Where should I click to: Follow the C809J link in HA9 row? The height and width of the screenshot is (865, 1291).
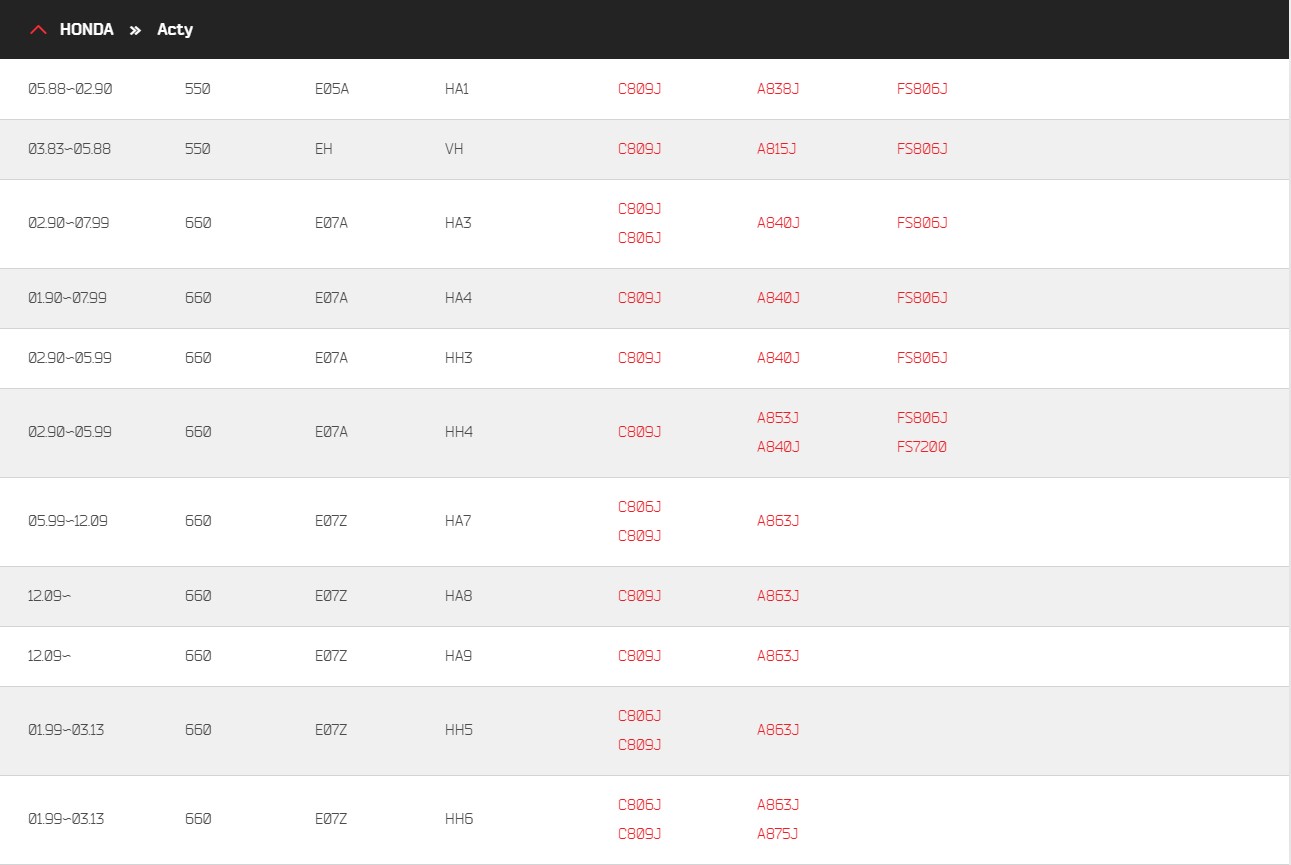(640, 656)
